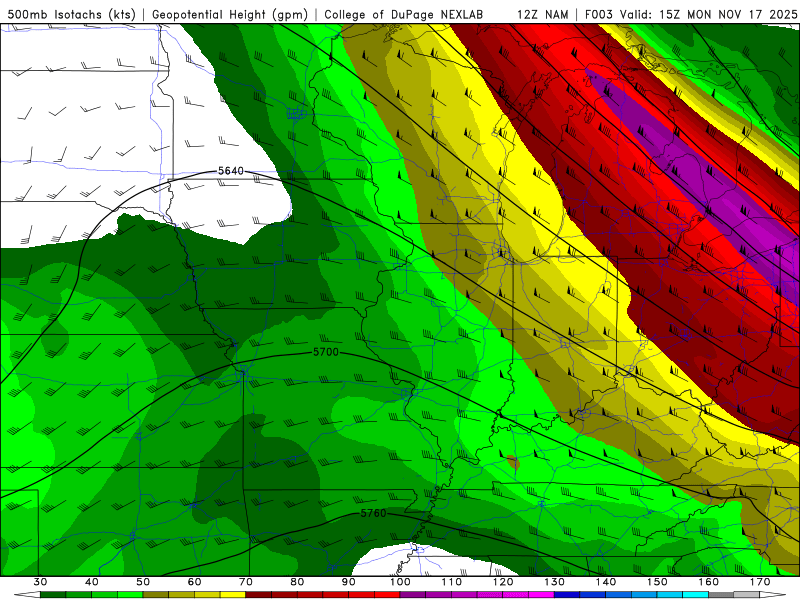
Task: Click the 40 value on the color scale
Action: [92, 582]
